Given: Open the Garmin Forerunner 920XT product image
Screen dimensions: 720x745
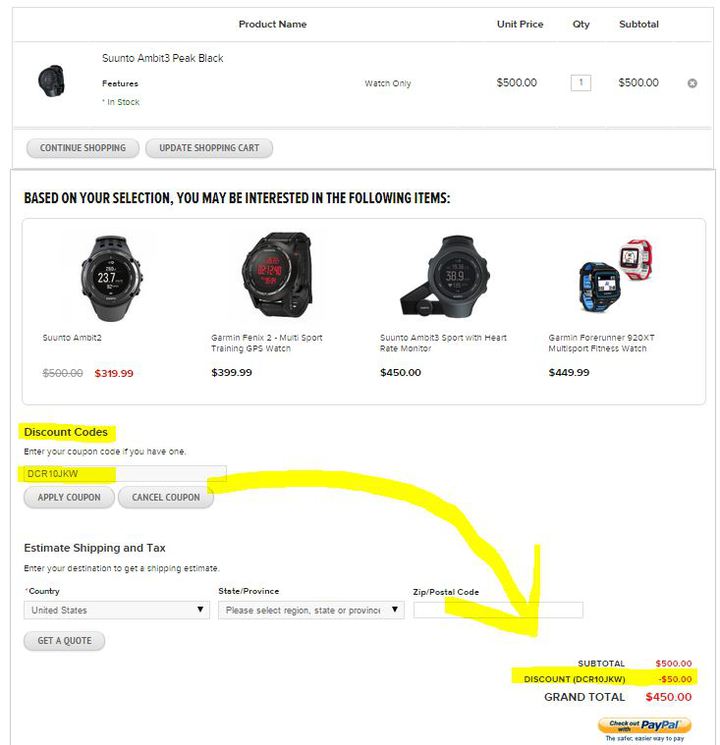Looking at the screenshot, I should 615,276.
